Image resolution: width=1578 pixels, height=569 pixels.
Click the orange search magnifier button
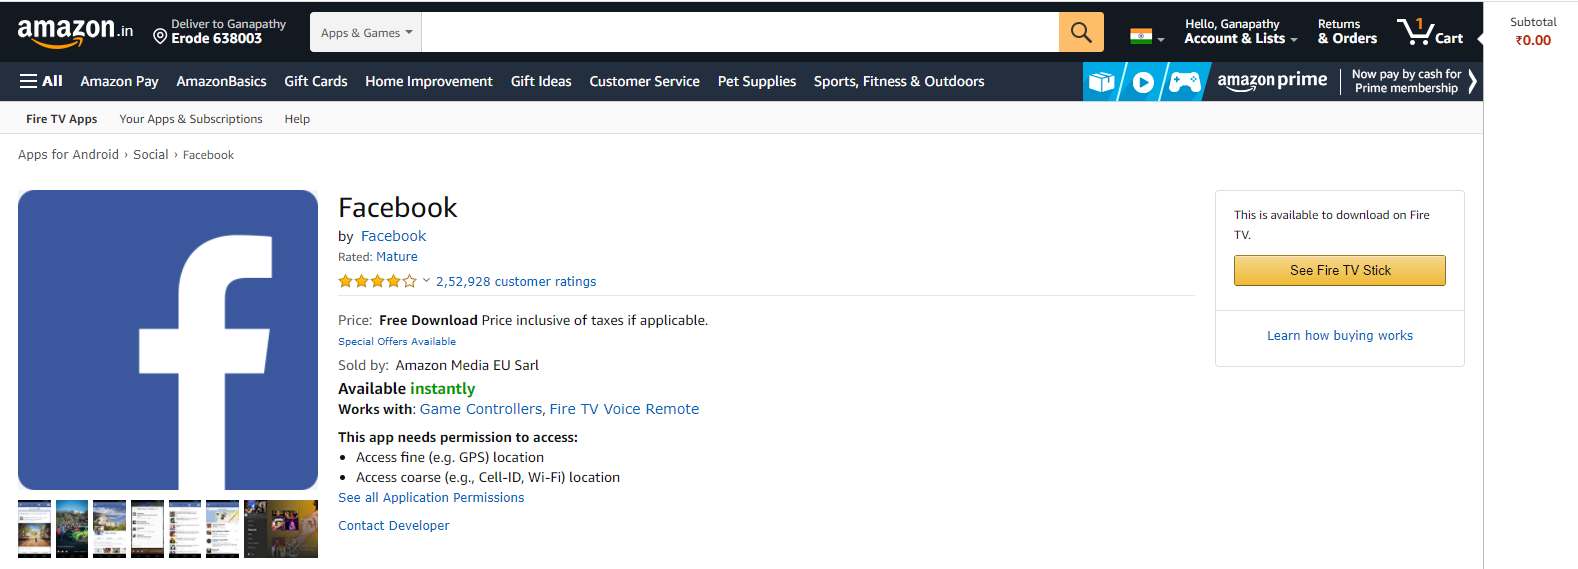(1081, 32)
